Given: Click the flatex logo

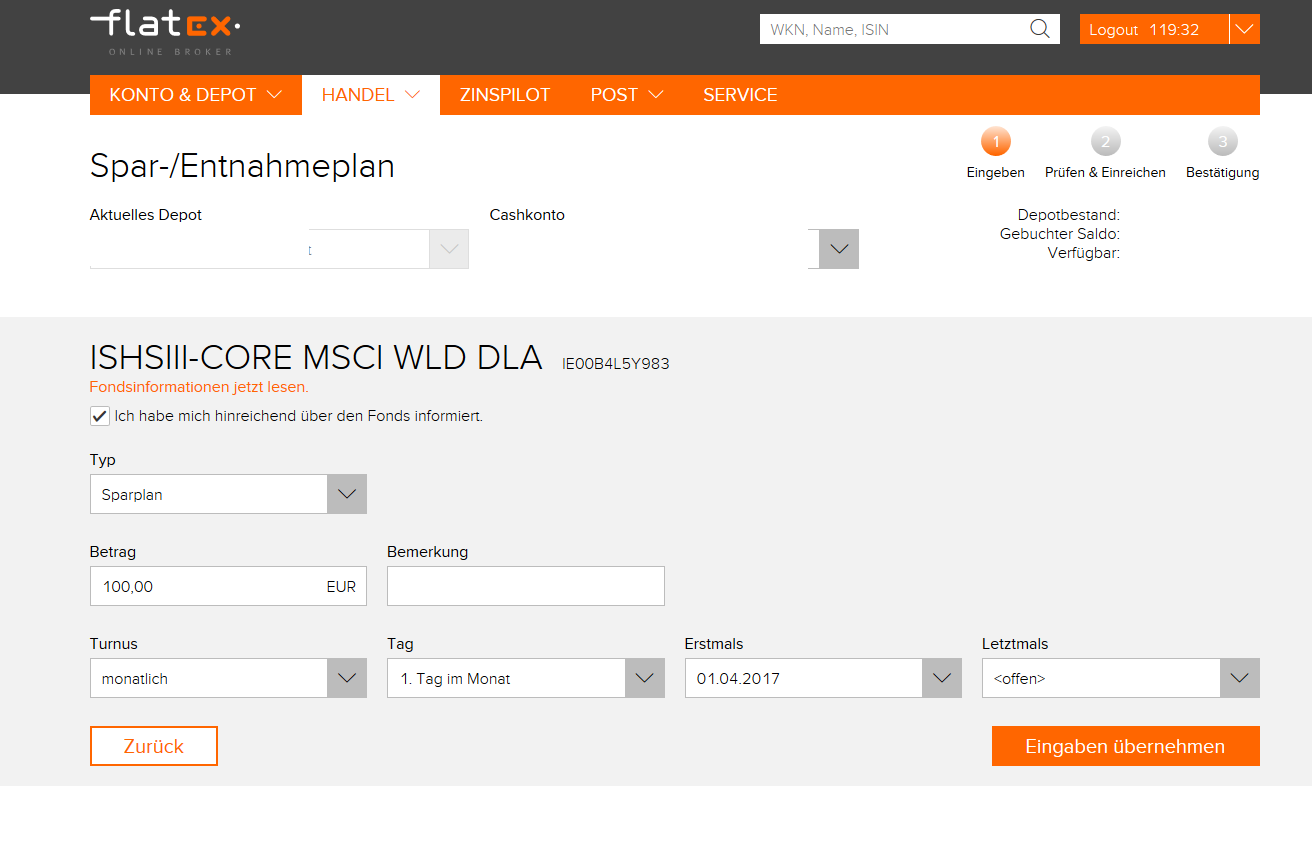Looking at the screenshot, I should [x=165, y=31].
